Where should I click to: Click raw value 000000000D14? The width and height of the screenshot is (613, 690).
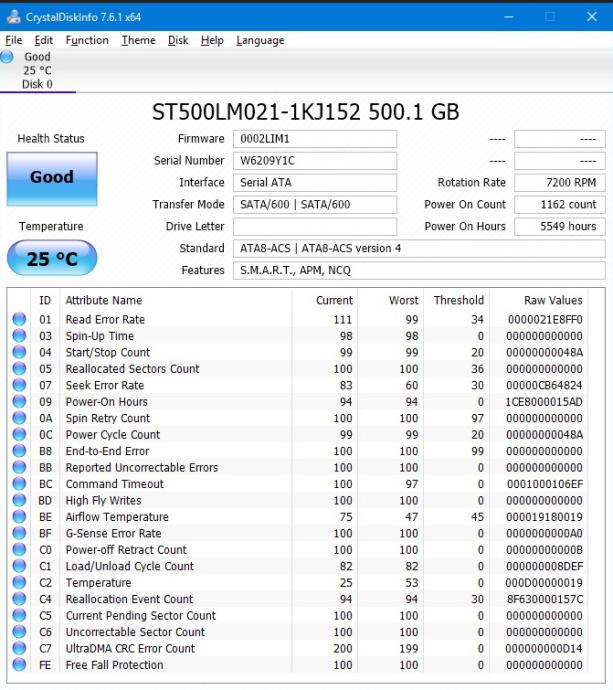point(544,648)
